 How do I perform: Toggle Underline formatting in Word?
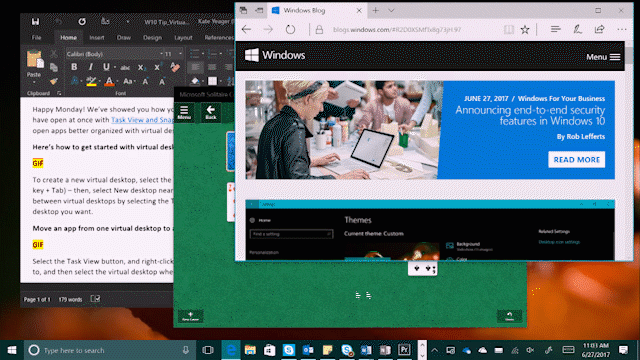pos(106,67)
